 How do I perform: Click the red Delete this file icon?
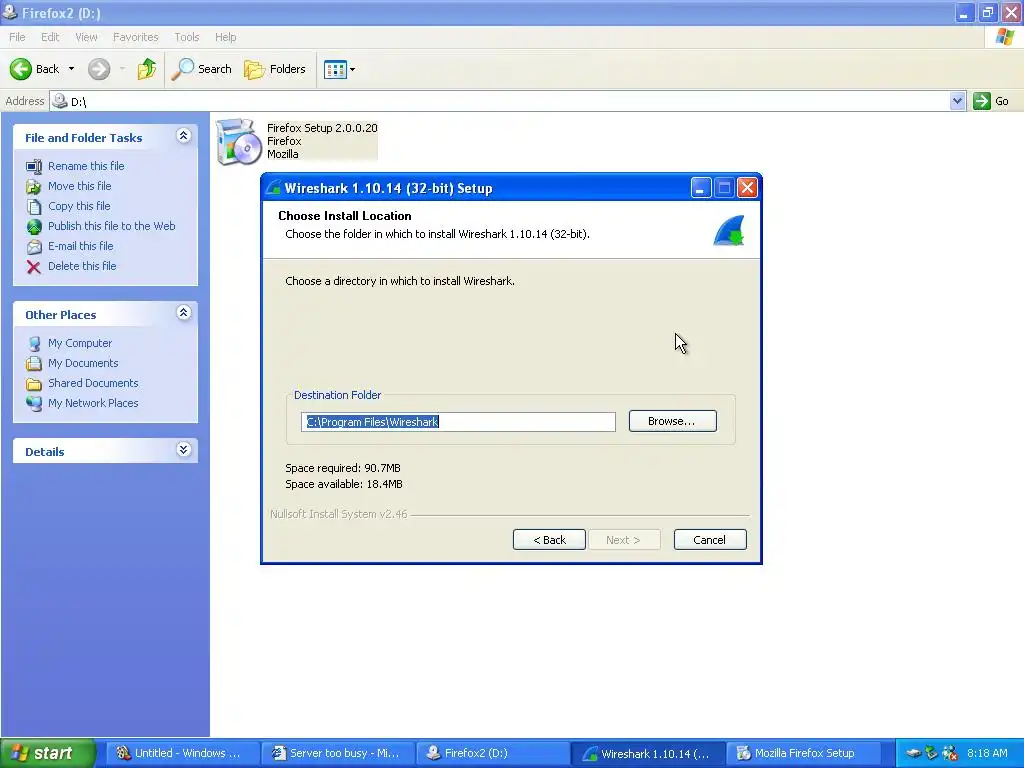(x=34, y=266)
